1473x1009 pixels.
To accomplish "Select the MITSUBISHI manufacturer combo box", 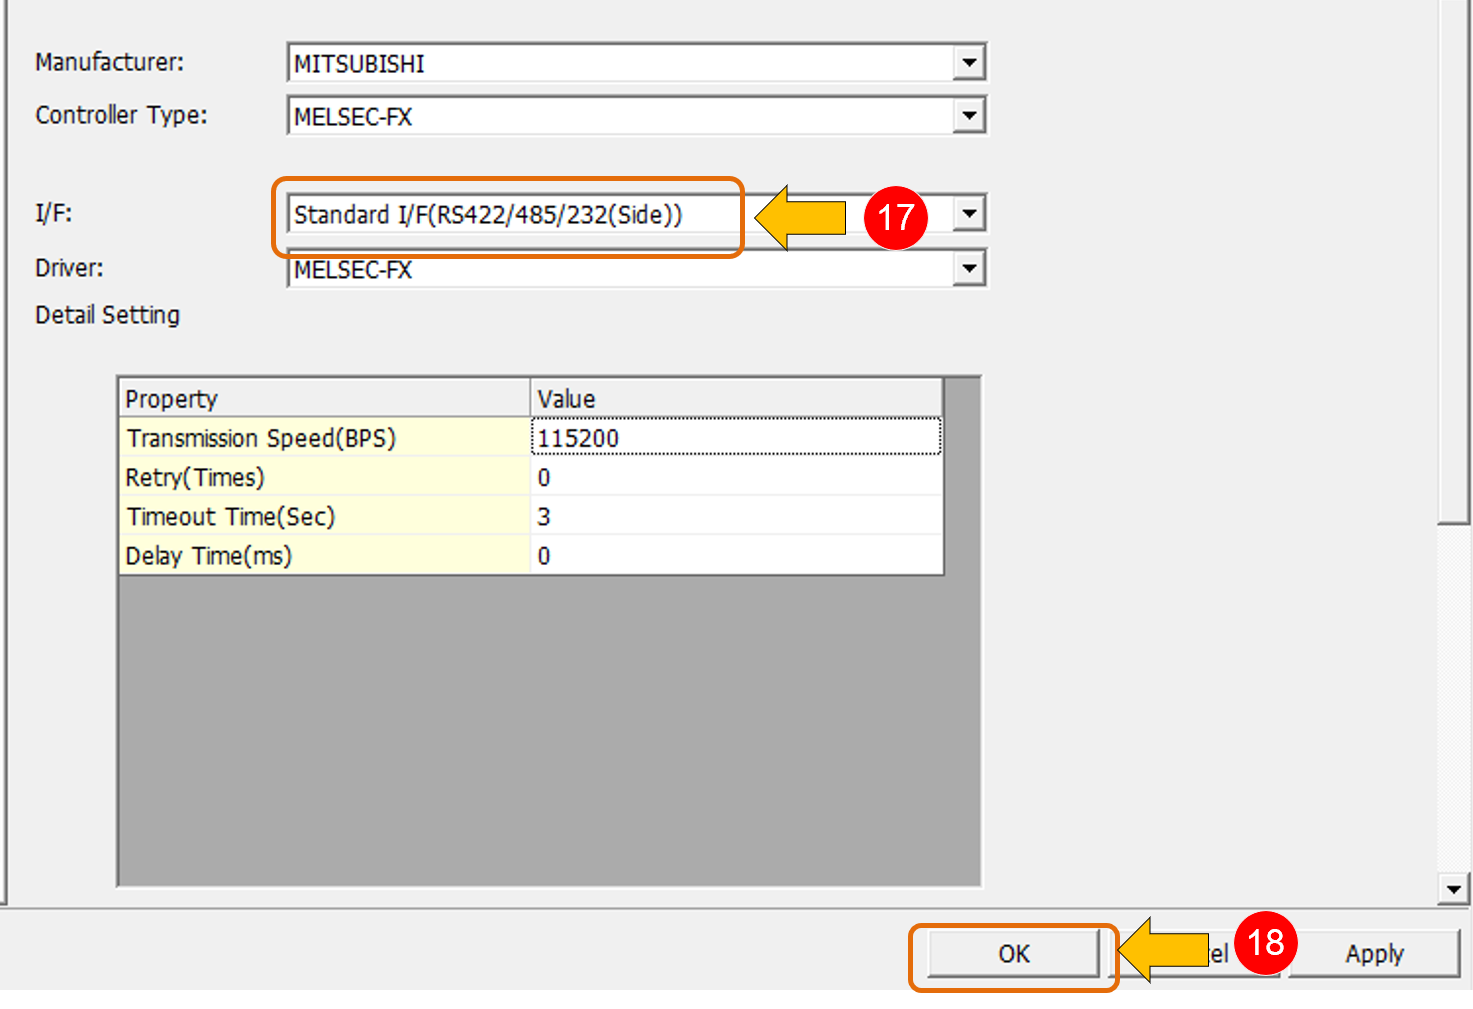I will pyautogui.click(x=636, y=63).
